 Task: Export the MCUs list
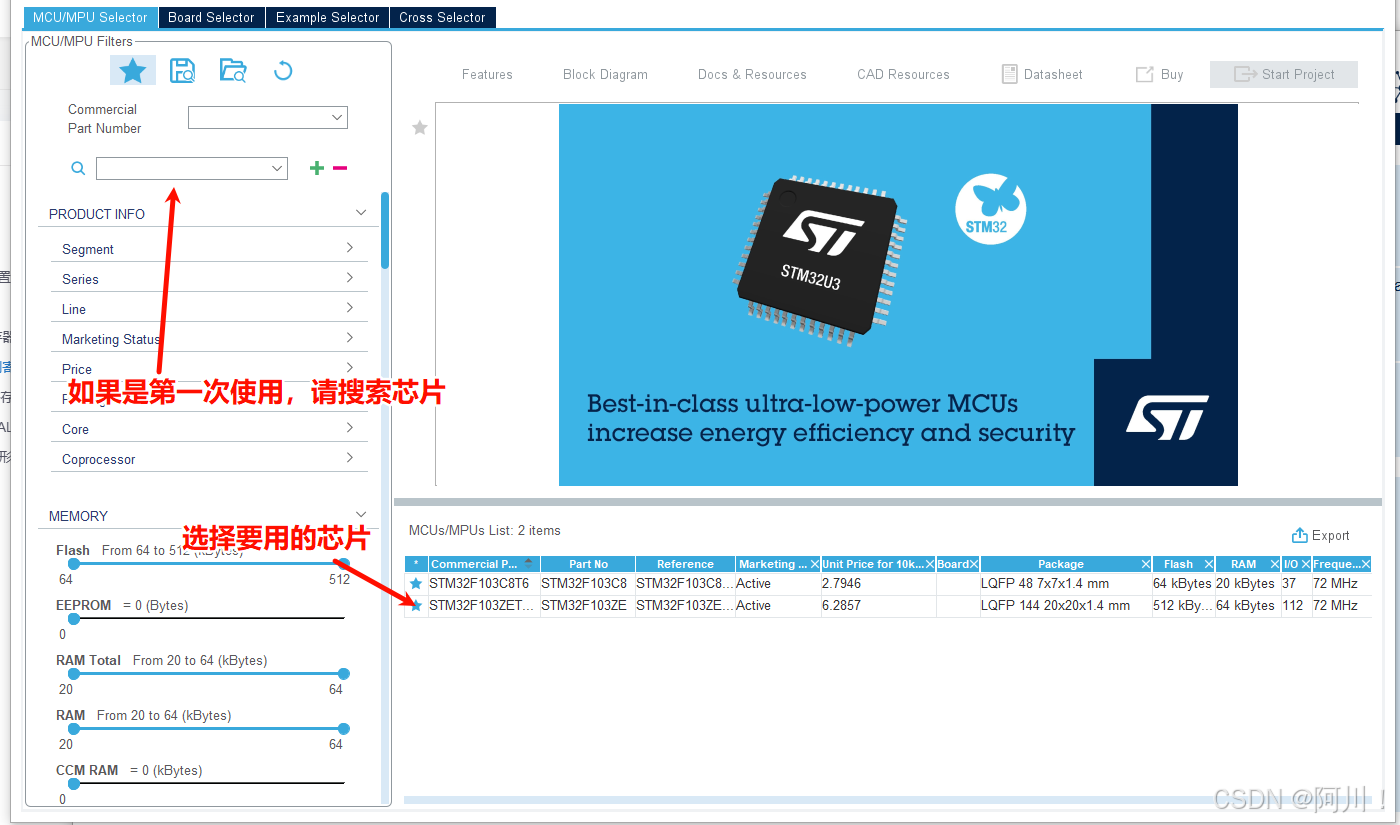pyautogui.click(x=1320, y=535)
